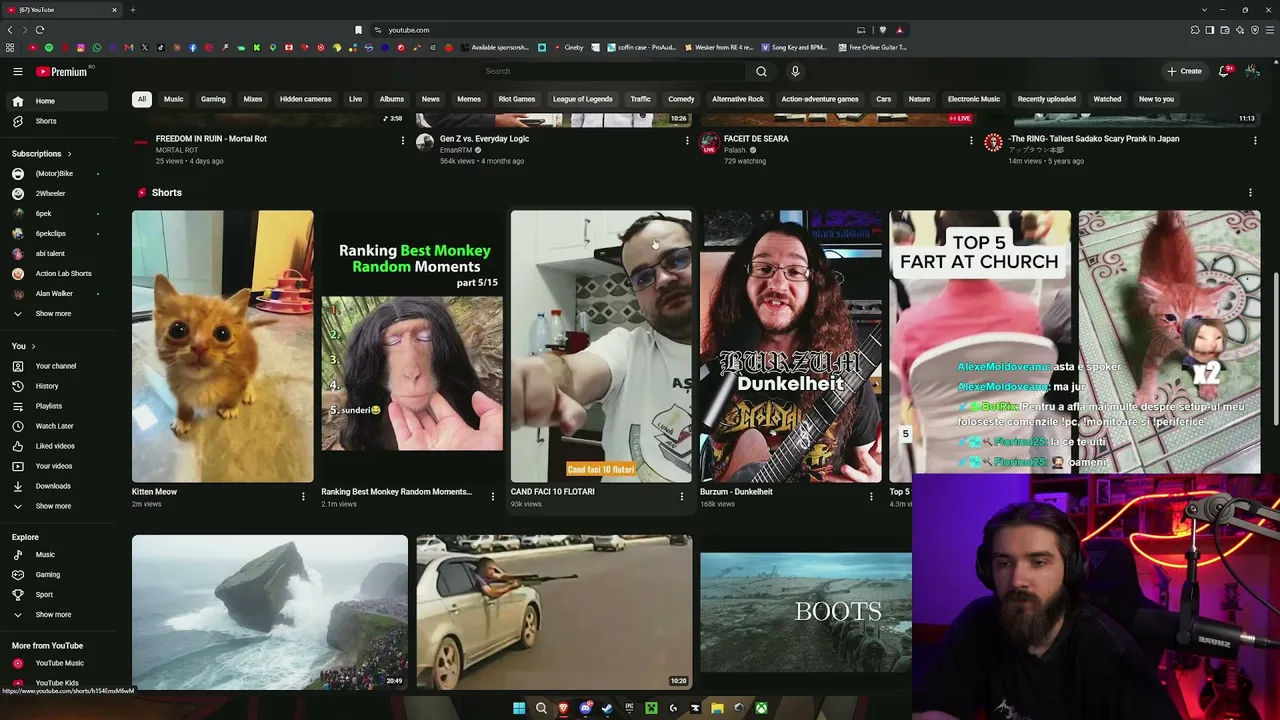Go back with the browser back arrow
The image size is (1280, 720).
(x=10, y=30)
